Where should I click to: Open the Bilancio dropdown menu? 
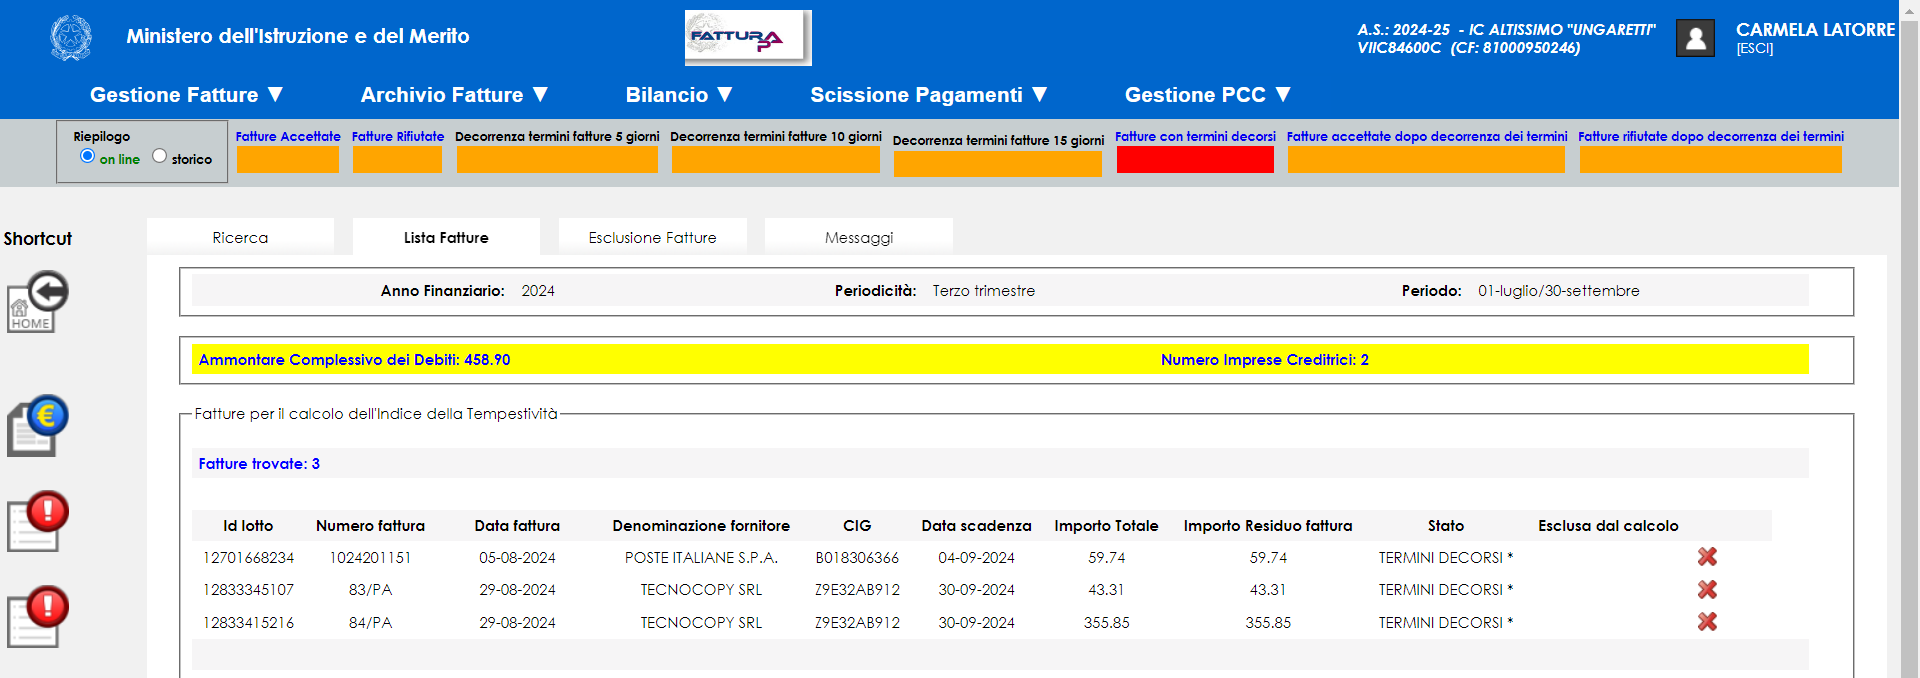click(x=680, y=95)
